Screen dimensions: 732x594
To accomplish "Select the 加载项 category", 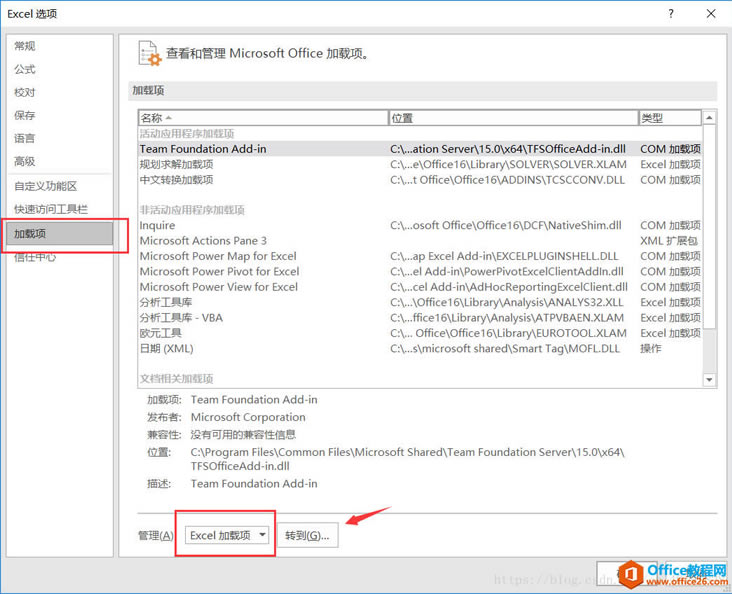I will click(59, 233).
